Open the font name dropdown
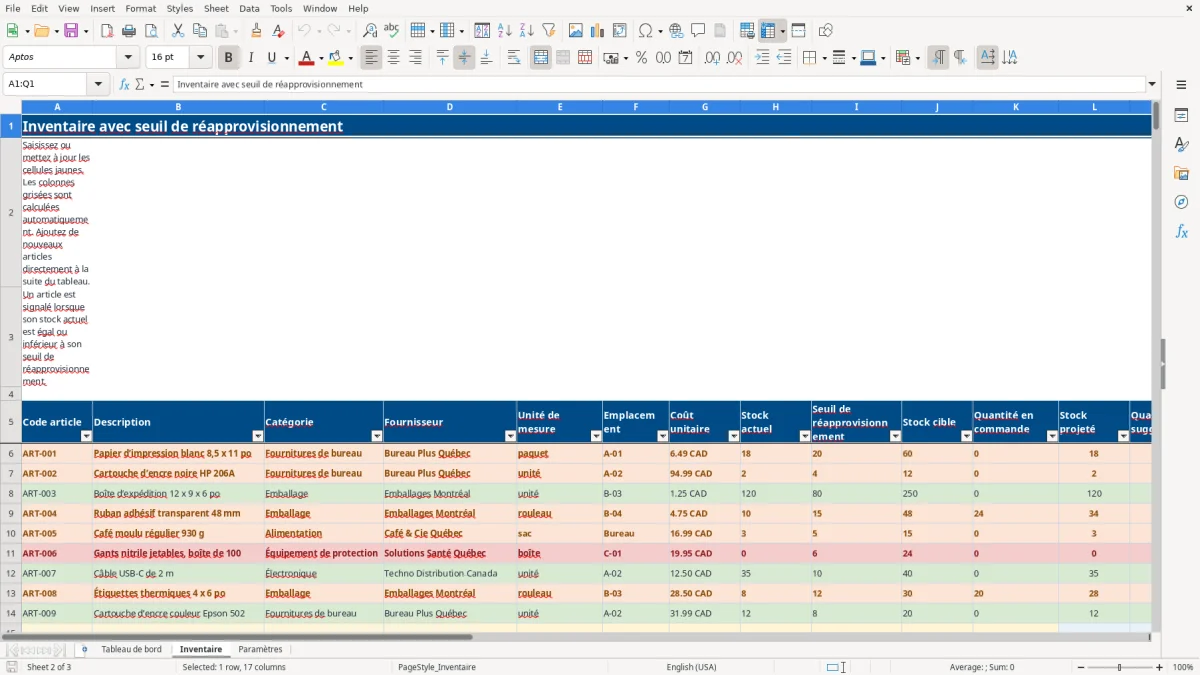This screenshot has width=1200, height=675. tap(128, 58)
